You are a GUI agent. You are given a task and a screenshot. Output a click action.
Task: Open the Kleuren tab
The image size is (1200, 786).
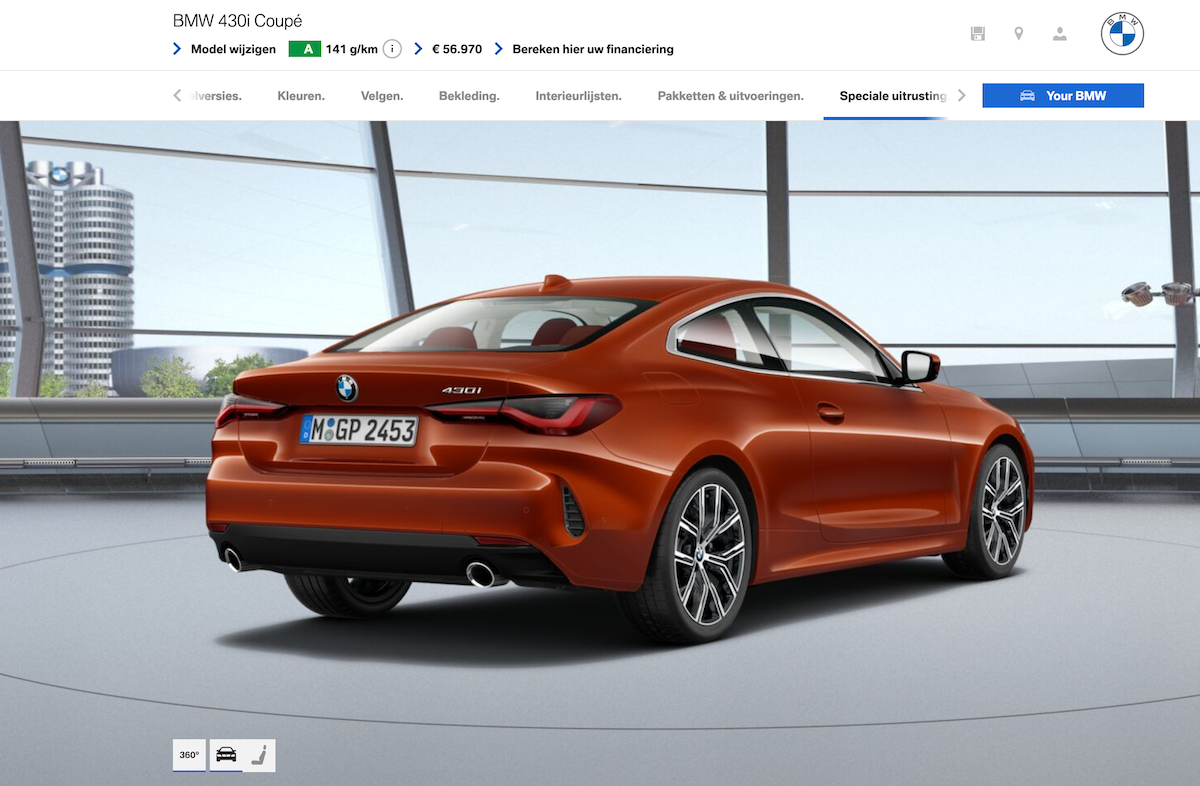[x=301, y=96]
